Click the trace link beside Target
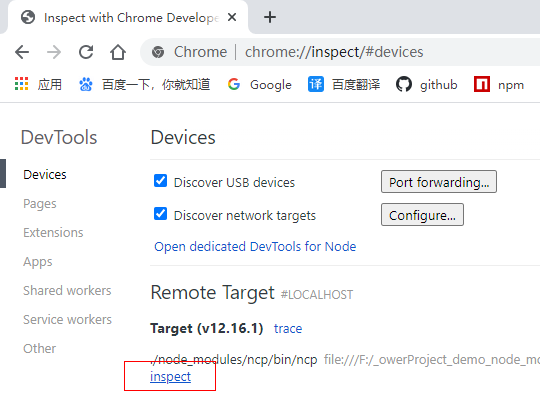The height and width of the screenshot is (397, 540). pos(288,328)
